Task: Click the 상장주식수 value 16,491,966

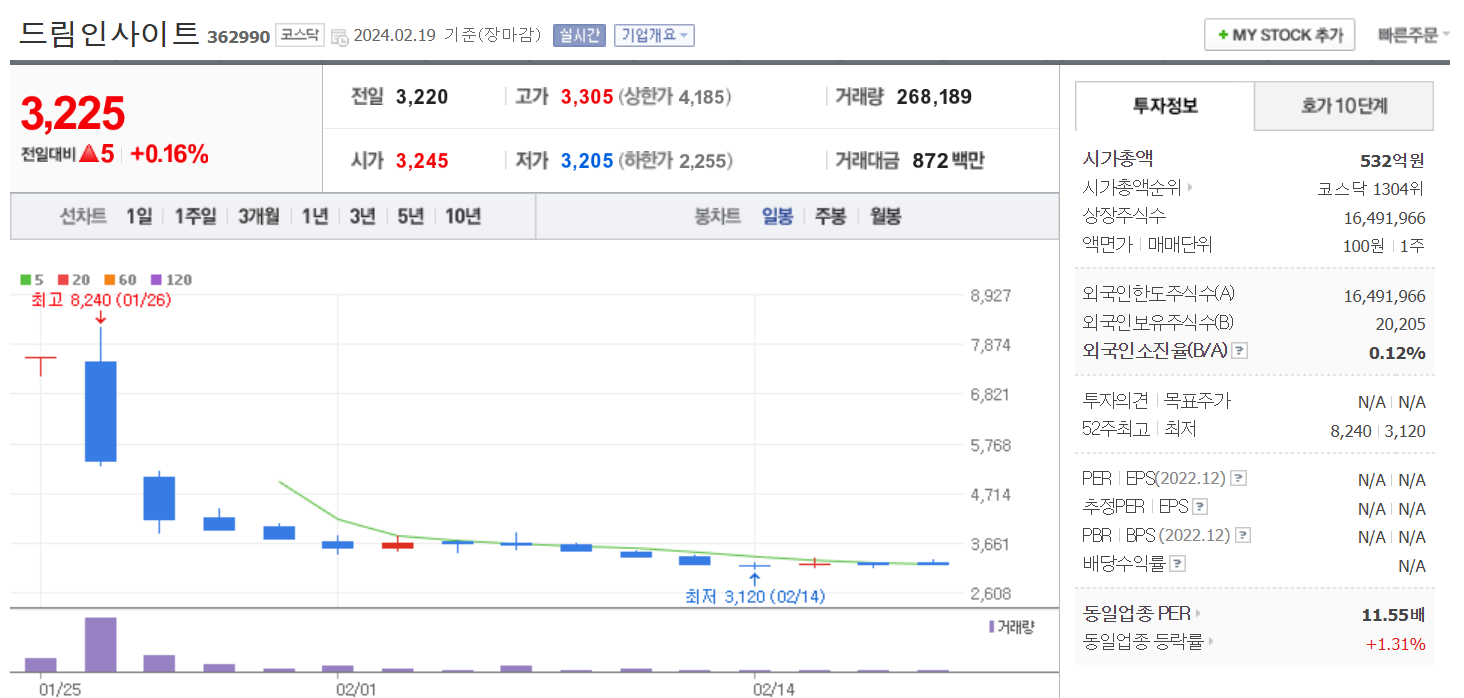Action: [x=1385, y=218]
